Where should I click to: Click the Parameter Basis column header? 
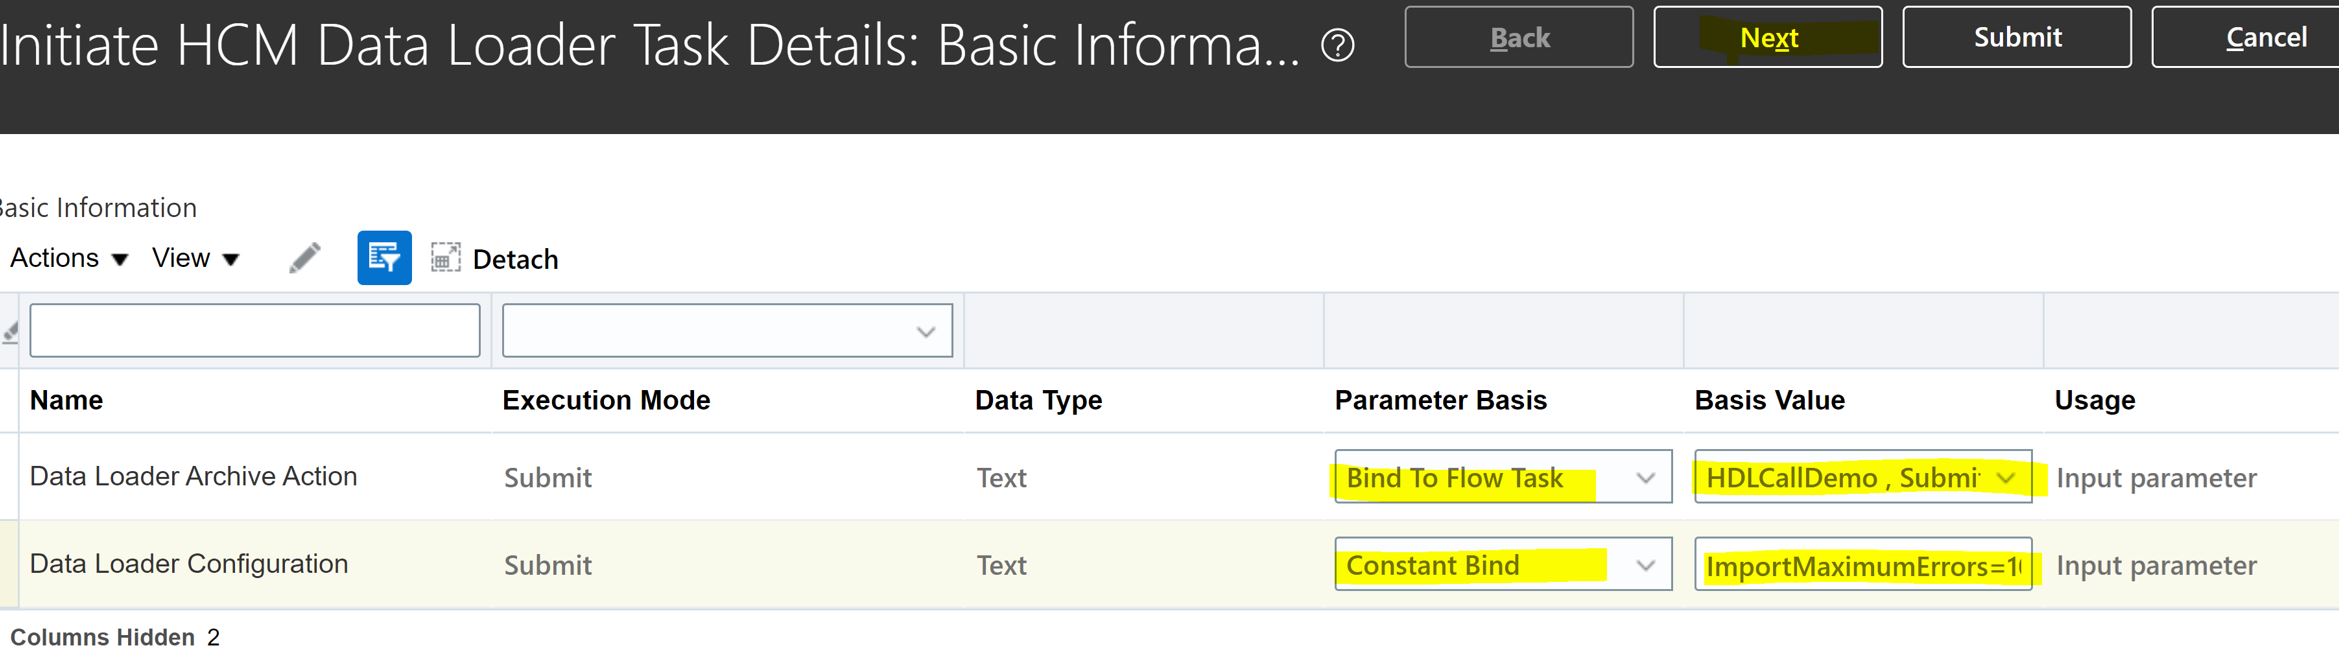pyautogui.click(x=1440, y=400)
